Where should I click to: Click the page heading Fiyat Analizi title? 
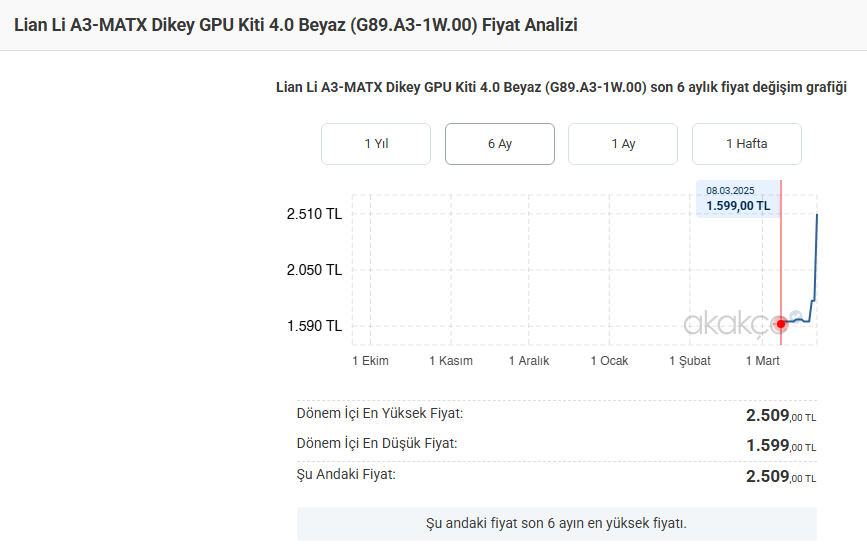click(x=296, y=25)
